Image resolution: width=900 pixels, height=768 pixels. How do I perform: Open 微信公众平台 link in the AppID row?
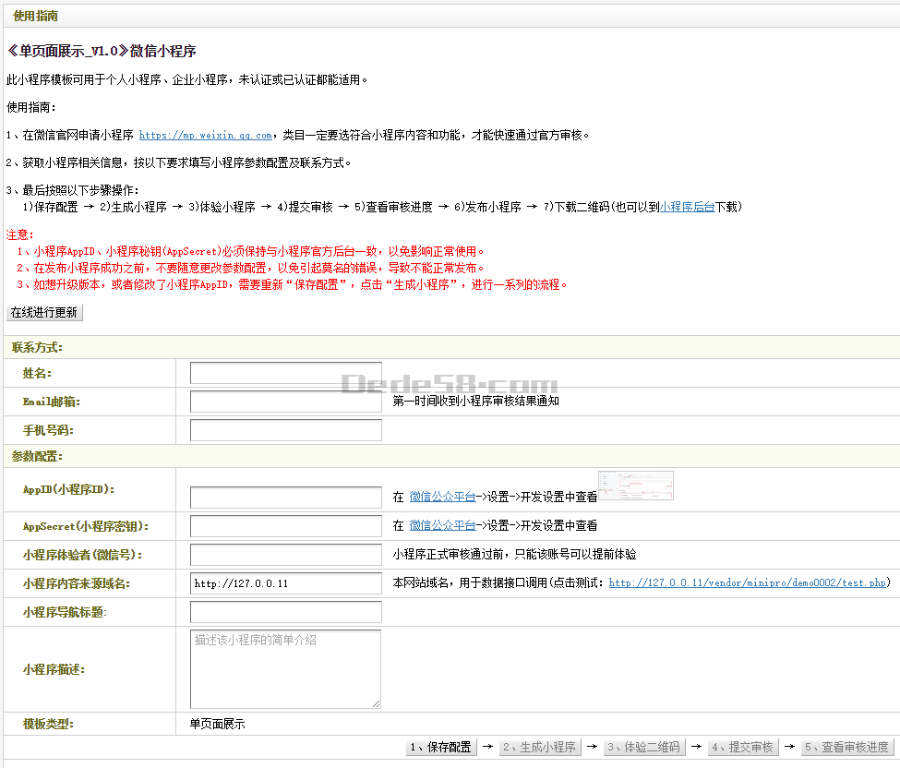pos(442,497)
